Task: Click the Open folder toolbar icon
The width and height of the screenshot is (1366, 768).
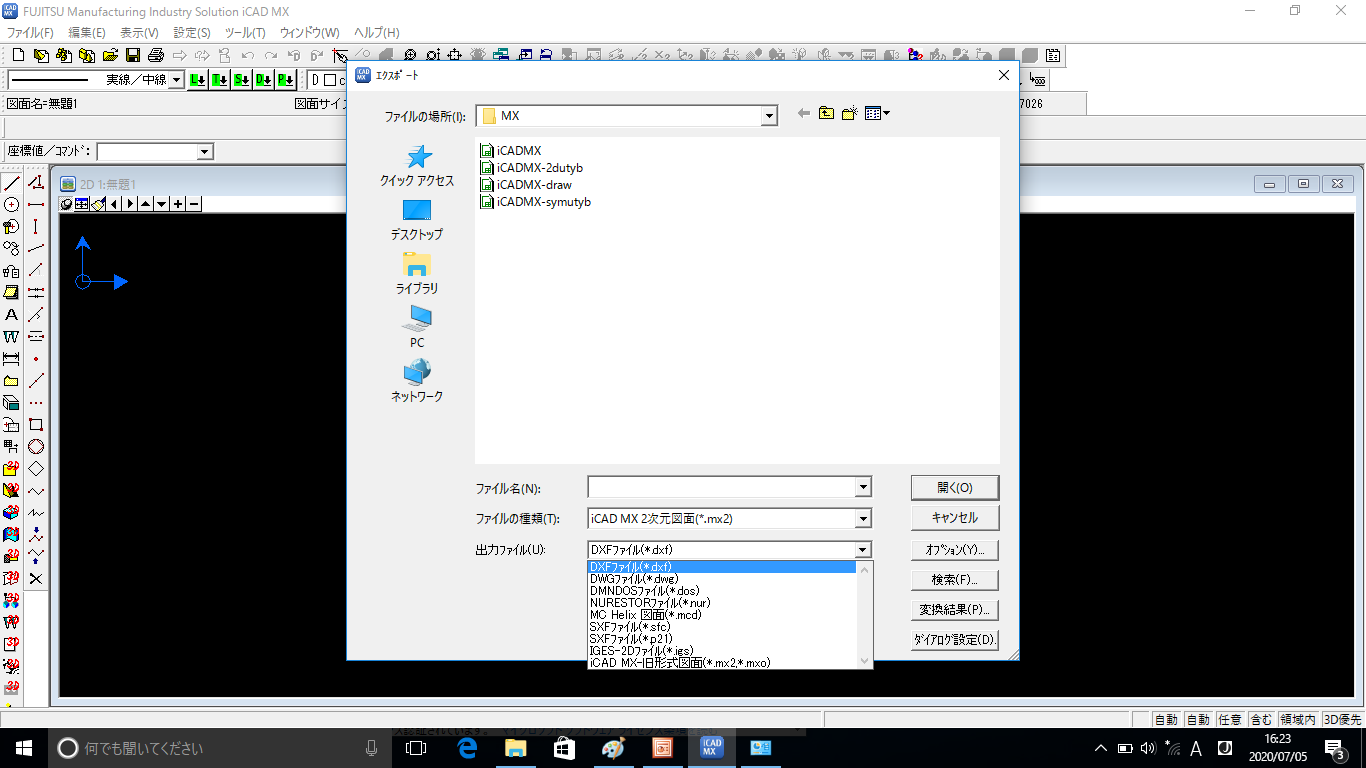Action: pyautogui.click(x=110, y=55)
